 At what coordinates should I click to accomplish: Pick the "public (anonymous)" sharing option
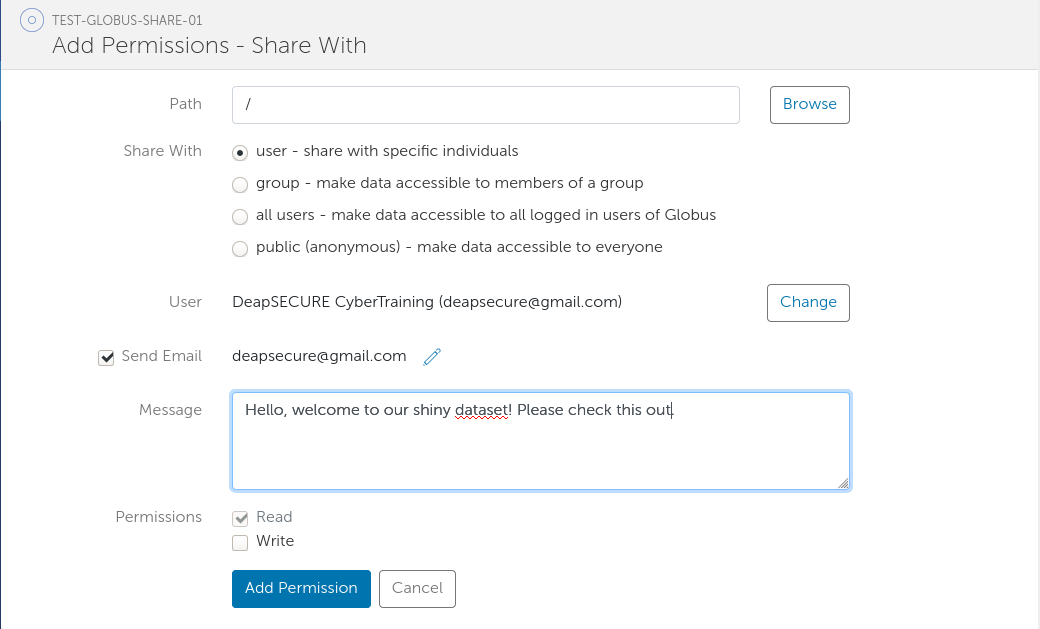[240, 248]
